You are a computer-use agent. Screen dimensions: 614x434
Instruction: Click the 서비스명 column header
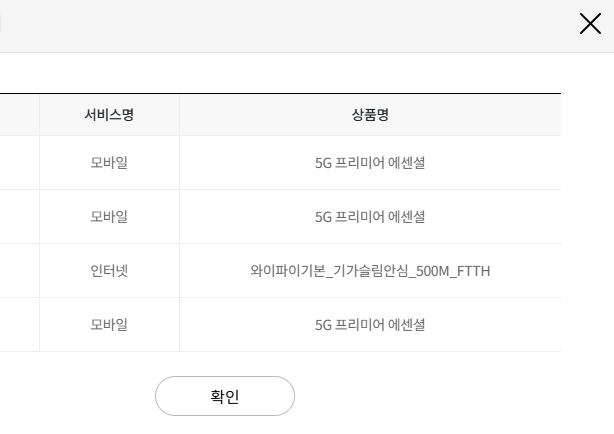109,115
